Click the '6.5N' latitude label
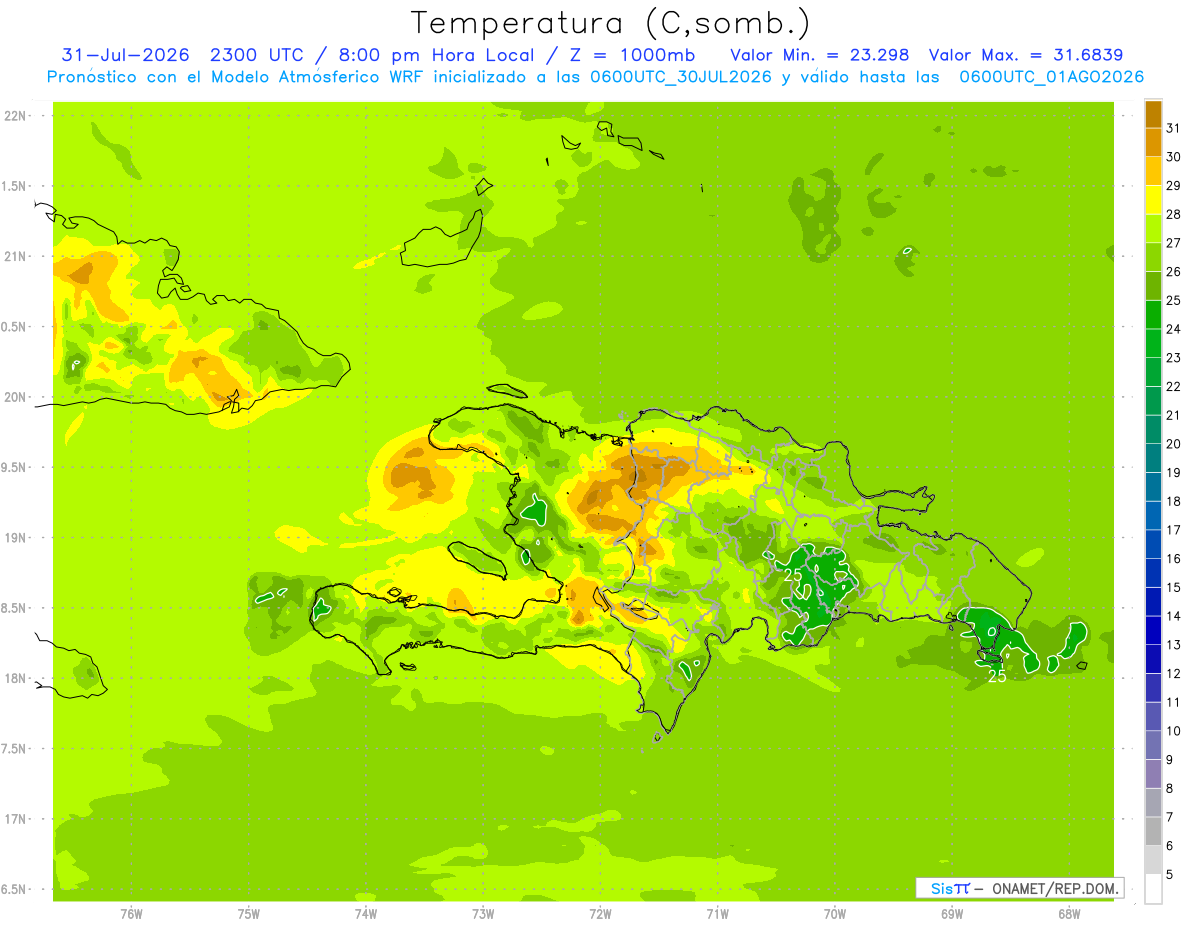Image resolution: width=1200 pixels, height=927 pixels. pyautogui.click(x=13, y=889)
